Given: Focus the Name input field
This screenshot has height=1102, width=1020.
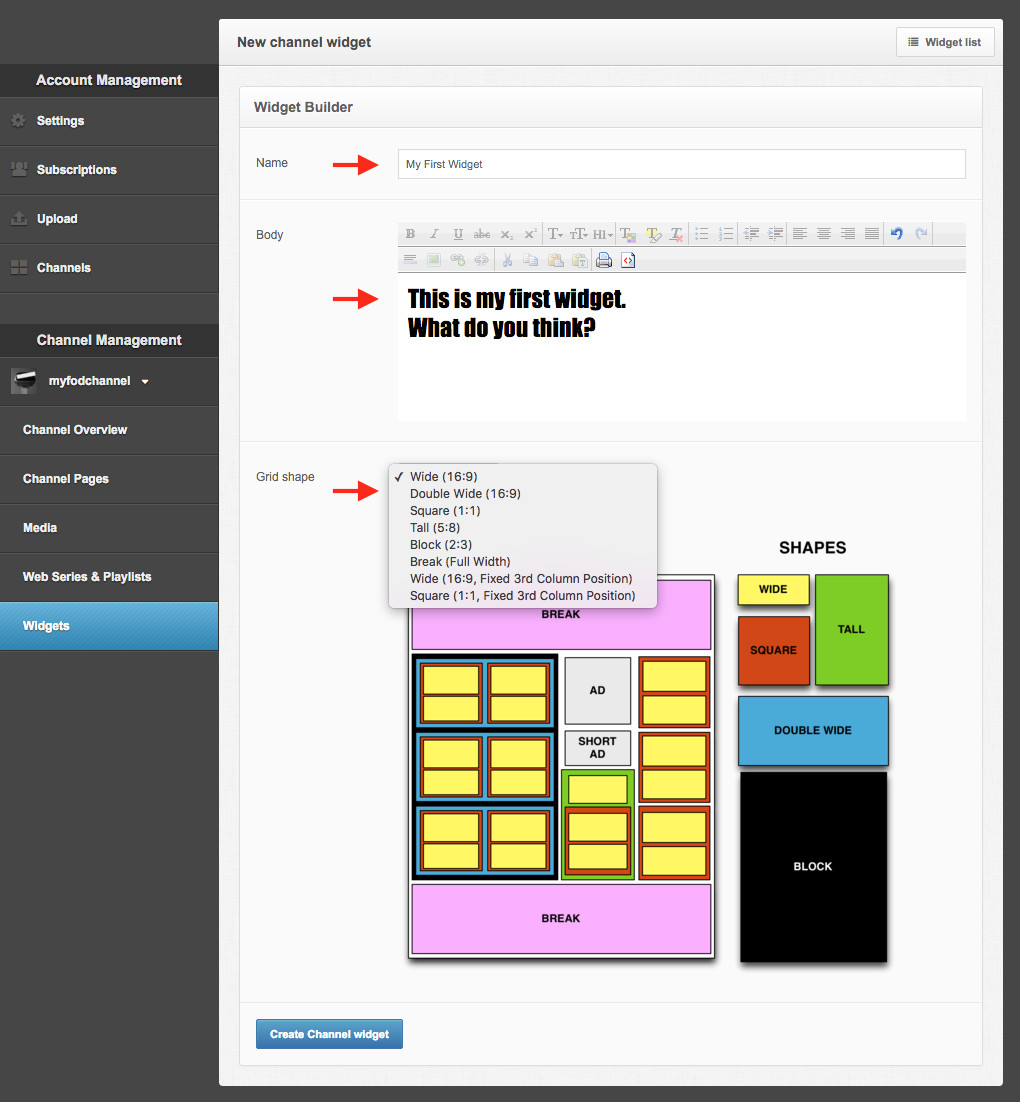Looking at the screenshot, I should pyautogui.click(x=681, y=164).
